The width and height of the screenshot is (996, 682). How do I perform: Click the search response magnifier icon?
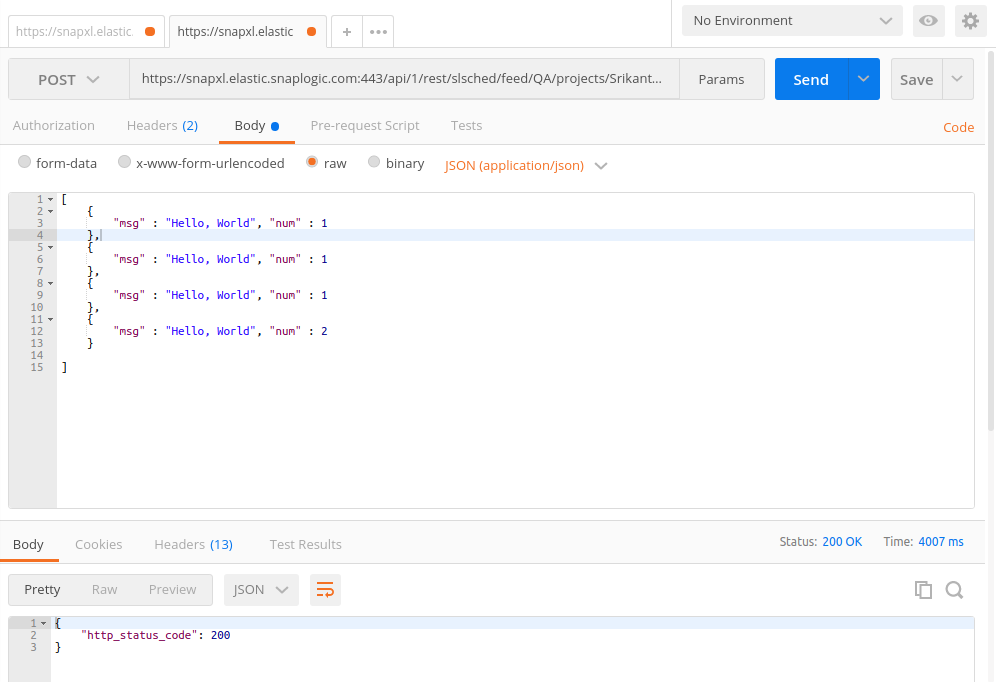(x=954, y=590)
